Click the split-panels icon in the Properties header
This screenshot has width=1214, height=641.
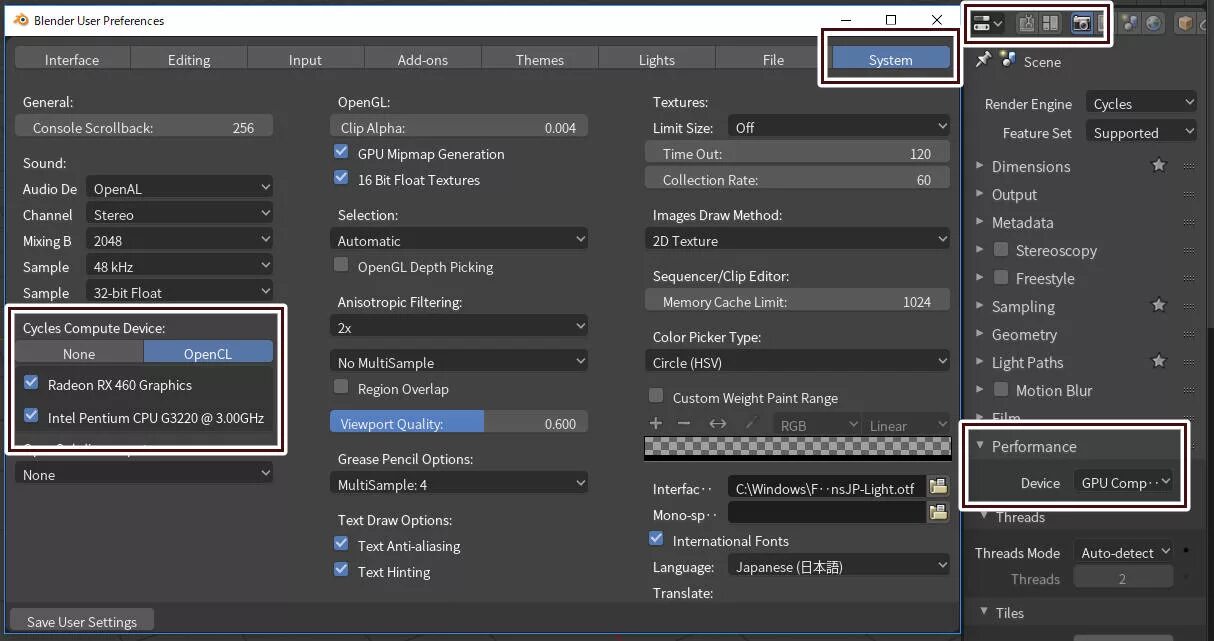click(1050, 23)
